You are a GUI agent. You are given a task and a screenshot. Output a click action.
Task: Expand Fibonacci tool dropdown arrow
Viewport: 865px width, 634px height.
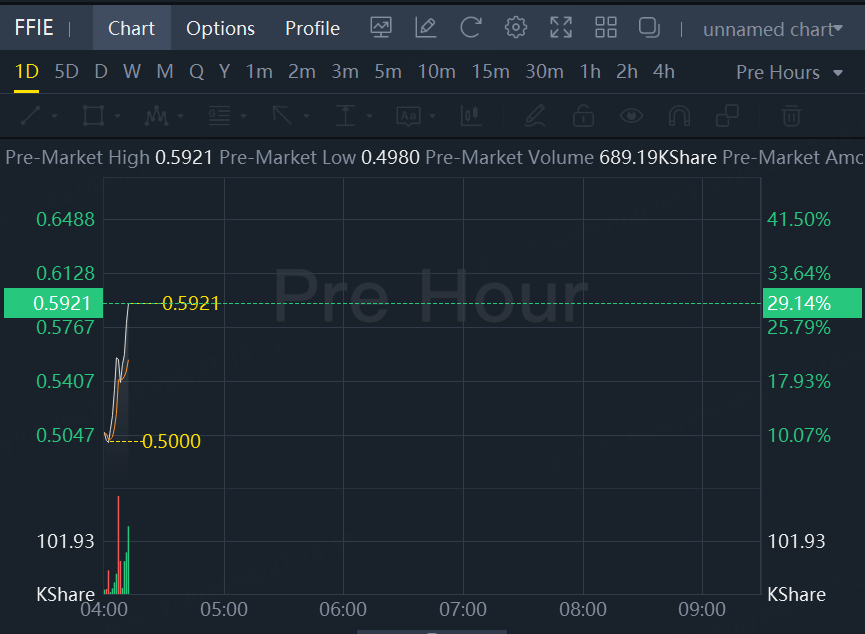coord(243,116)
